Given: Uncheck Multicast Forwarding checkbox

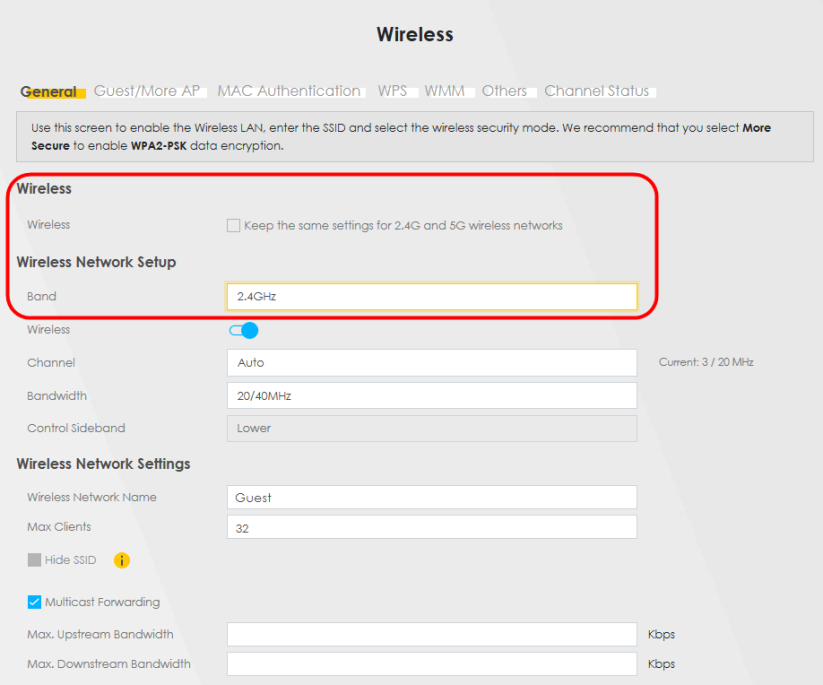Looking at the screenshot, I should click(x=34, y=602).
